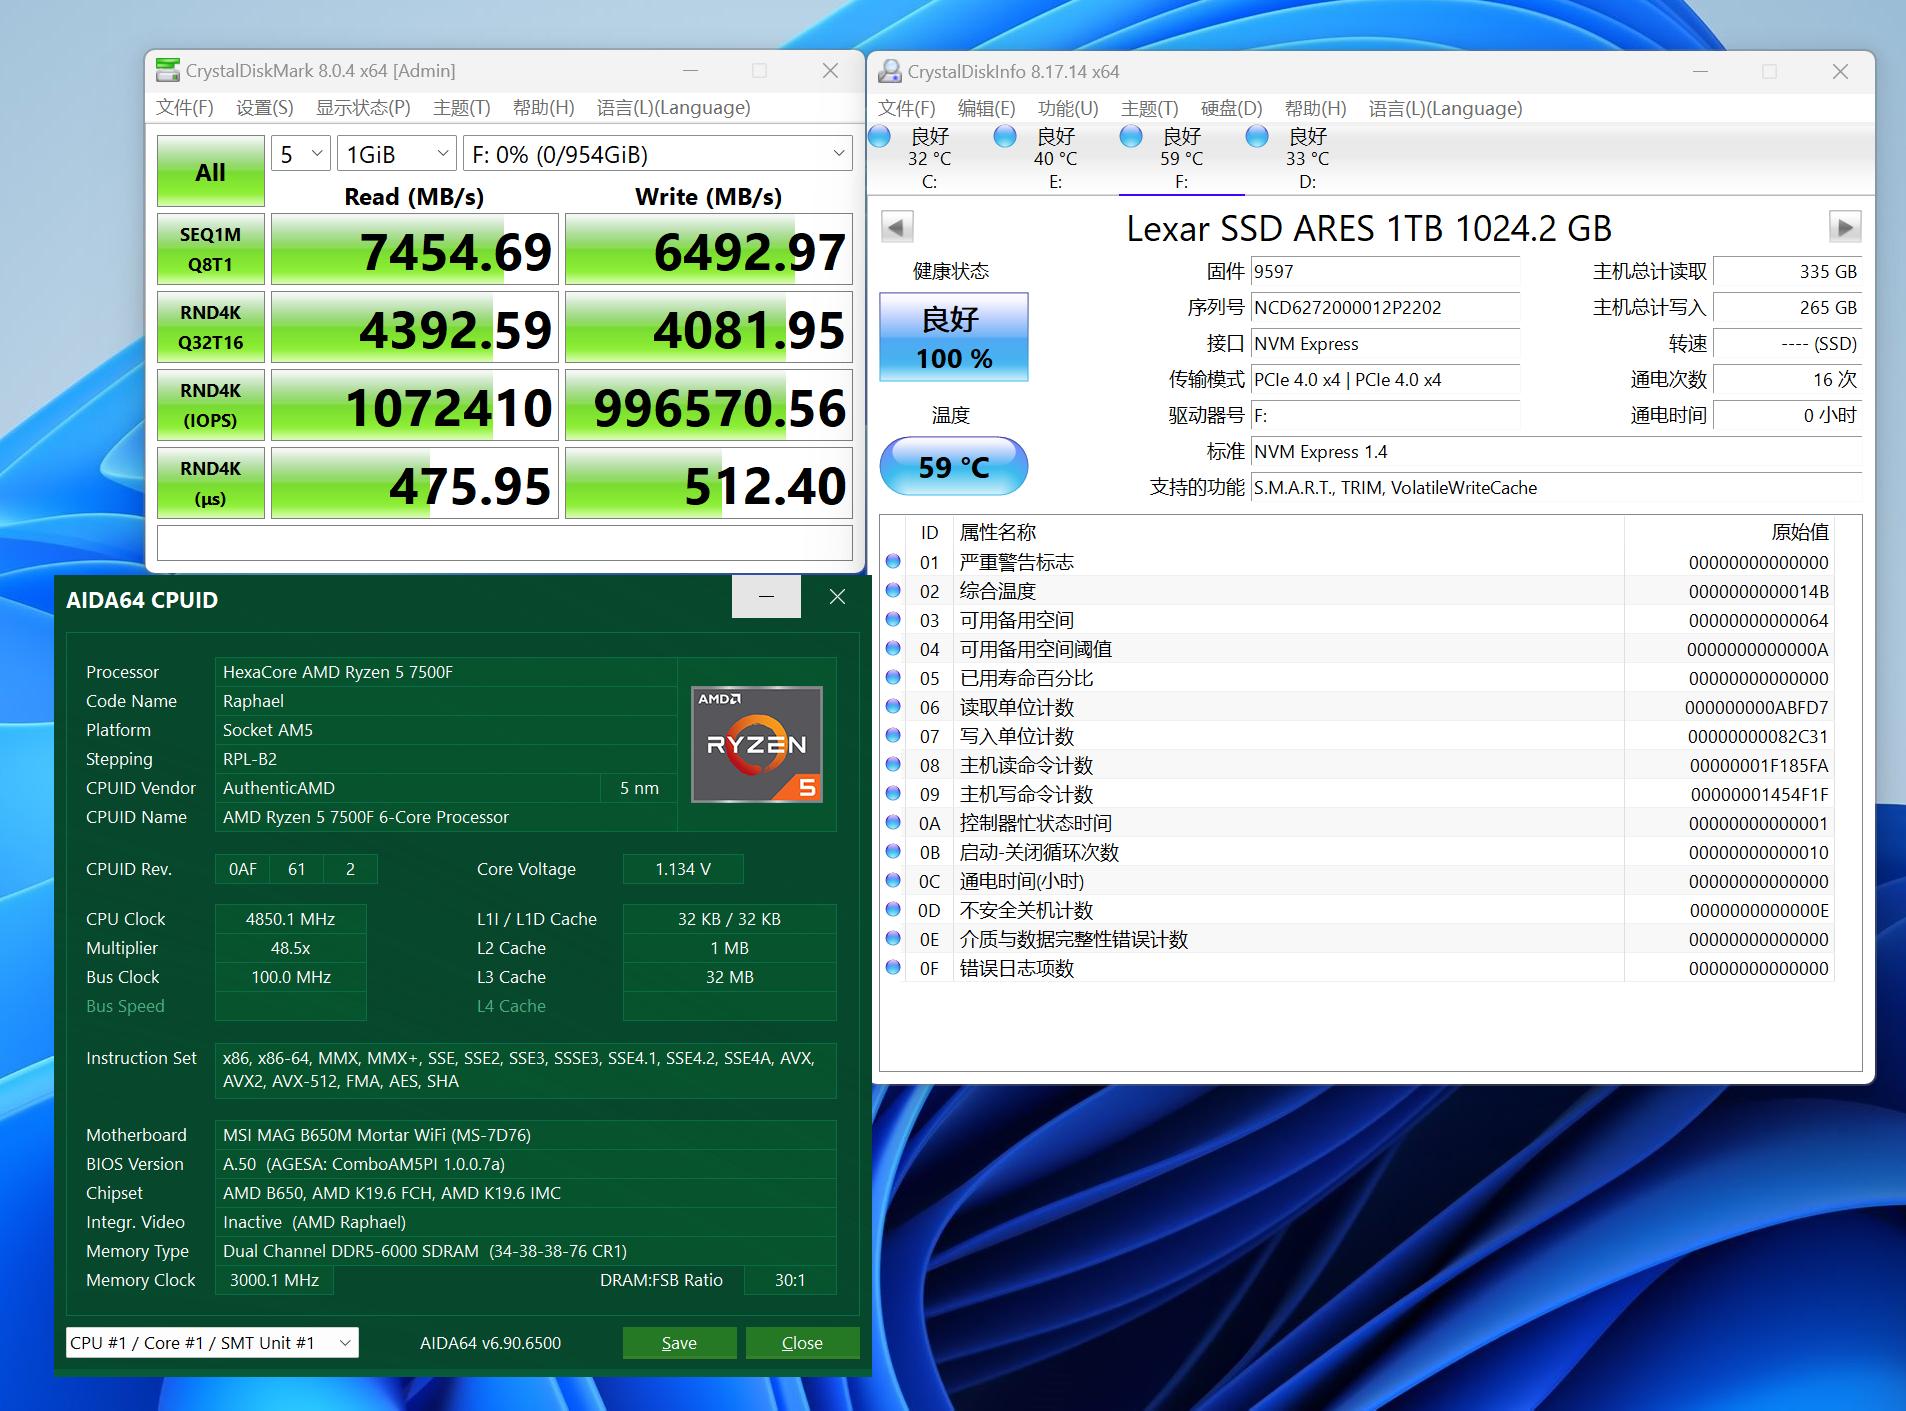
Task: Click status dot for attribute 01
Action: click(893, 562)
